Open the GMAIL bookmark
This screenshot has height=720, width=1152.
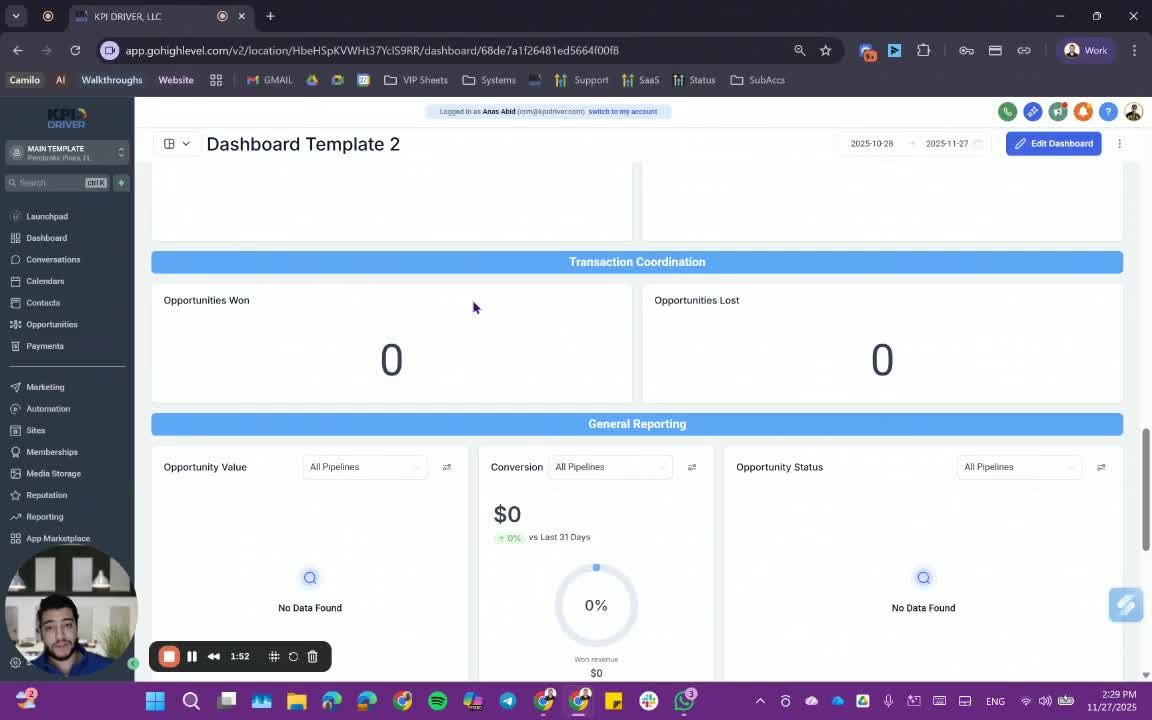coord(269,80)
